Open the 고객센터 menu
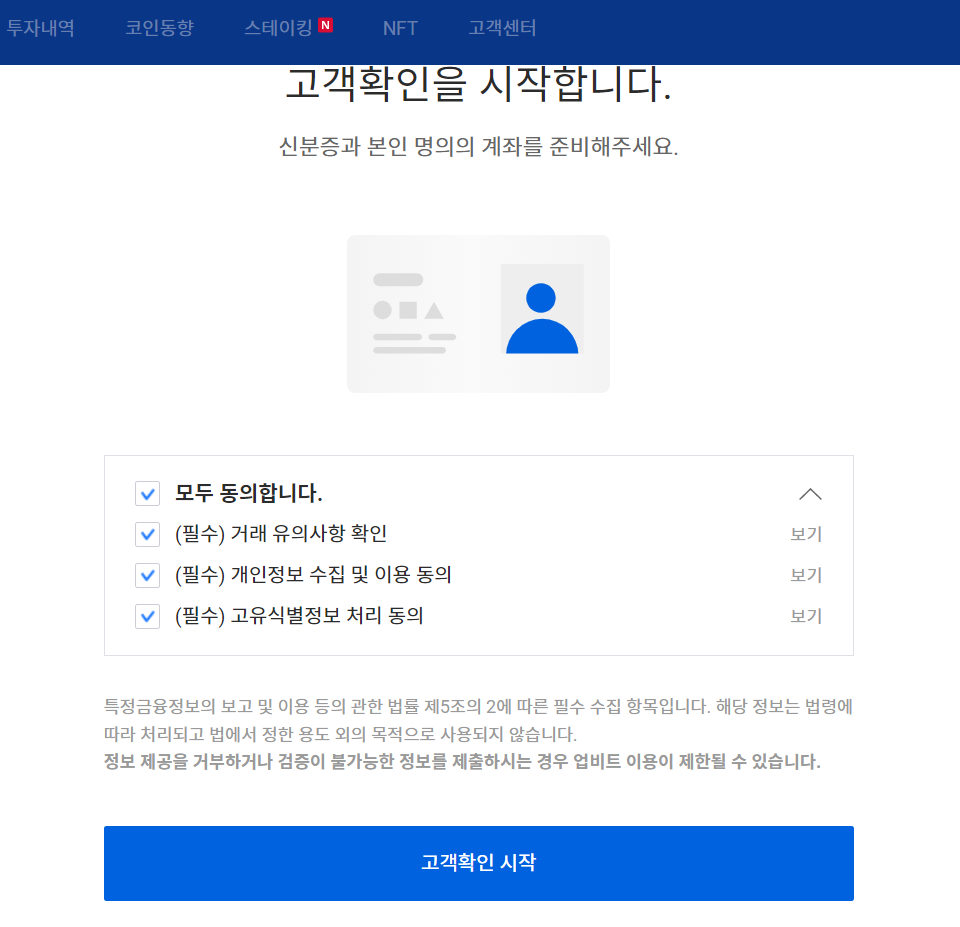Image resolution: width=960 pixels, height=927 pixels. 502,28
